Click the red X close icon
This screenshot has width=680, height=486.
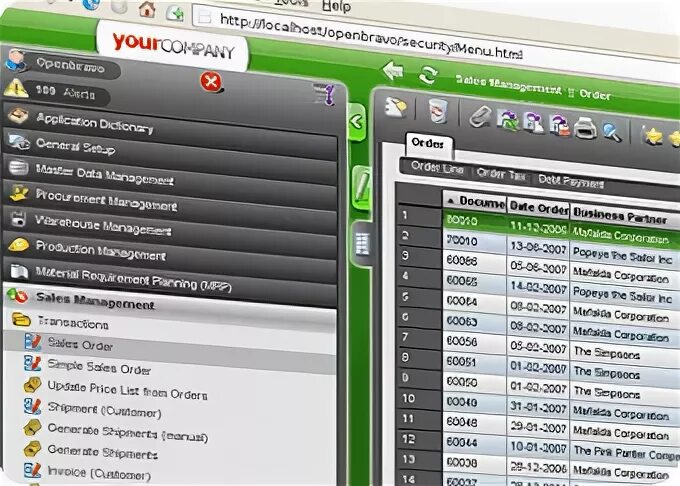pos(211,82)
